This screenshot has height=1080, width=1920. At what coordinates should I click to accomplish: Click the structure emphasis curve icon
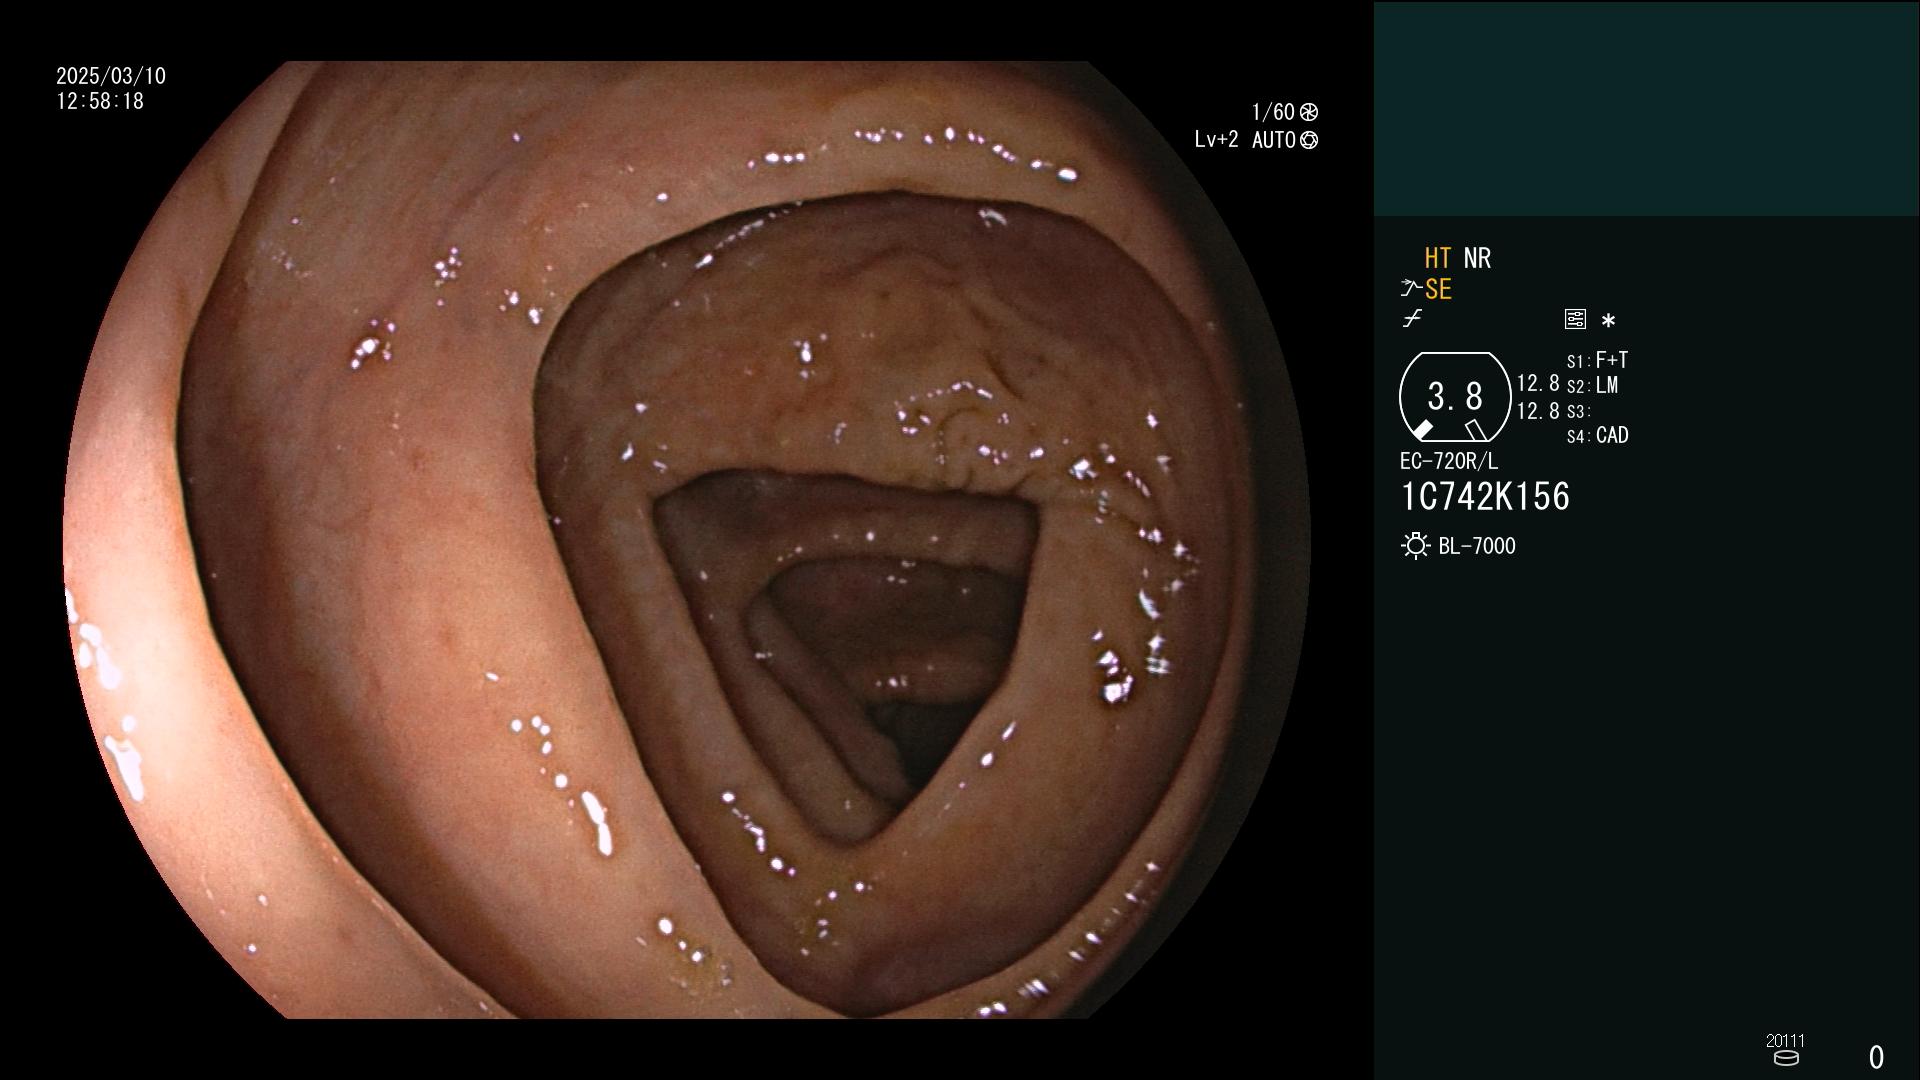point(1411,289)
